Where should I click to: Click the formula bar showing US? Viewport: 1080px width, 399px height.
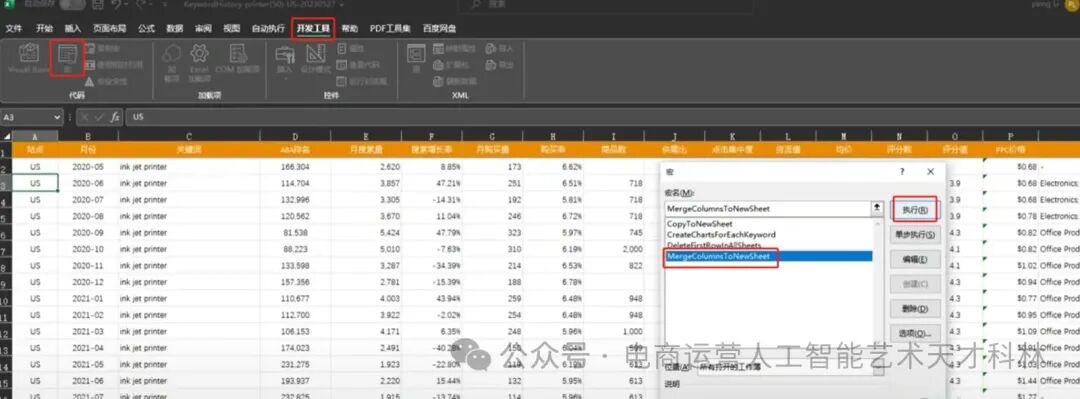pos(603,117)
